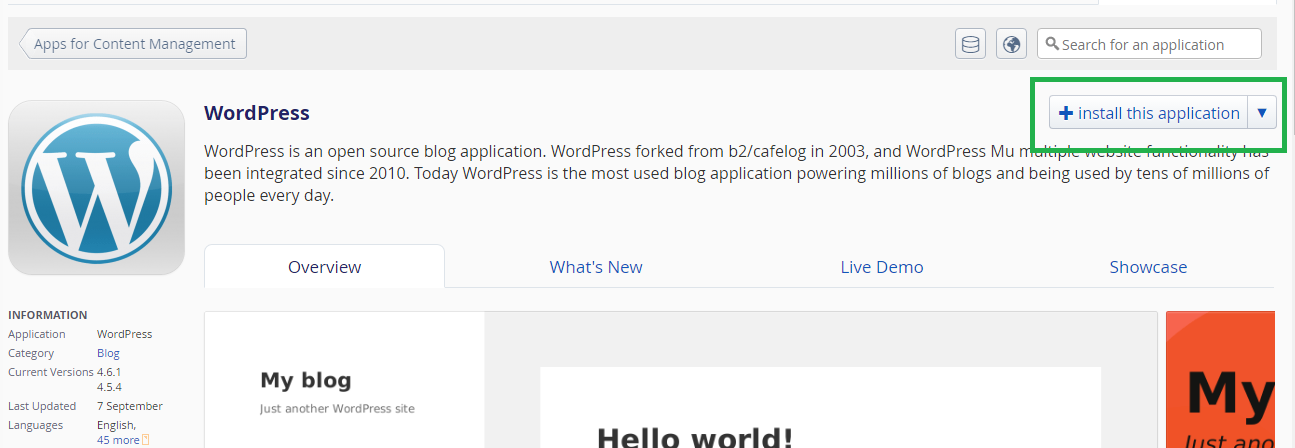Click the note icon beside 45 more
Viewport: 1295px width, 448px height.
(x=146, y=440)
